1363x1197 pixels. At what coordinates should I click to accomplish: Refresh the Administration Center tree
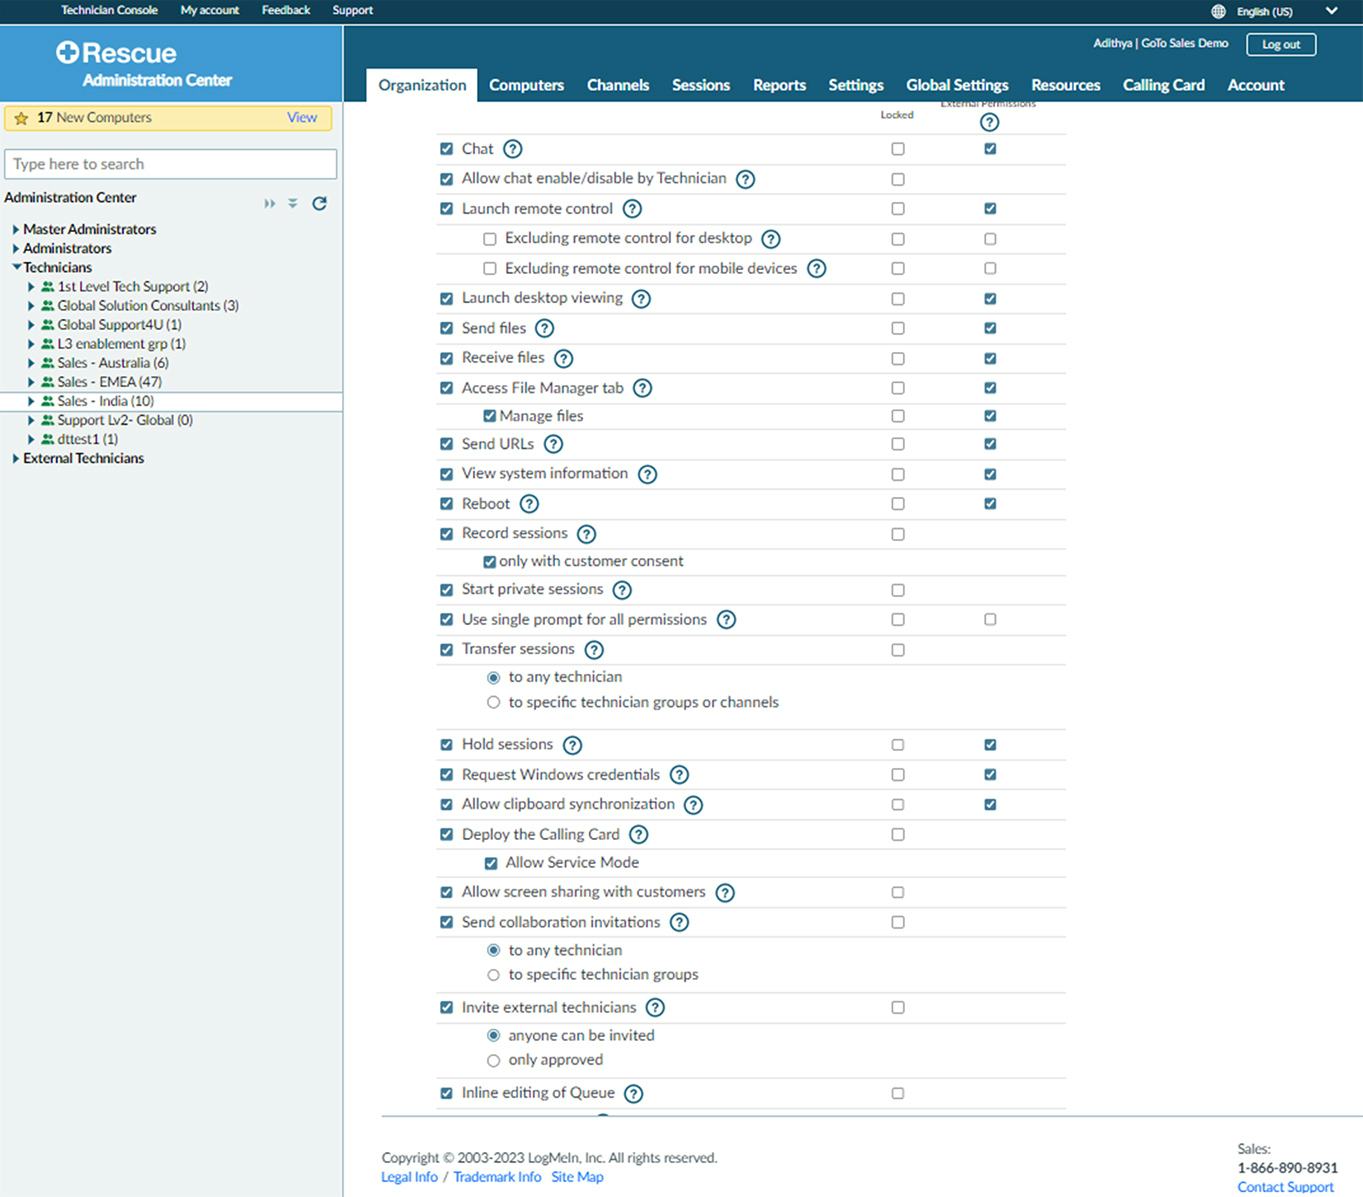[x=320, y=203]
